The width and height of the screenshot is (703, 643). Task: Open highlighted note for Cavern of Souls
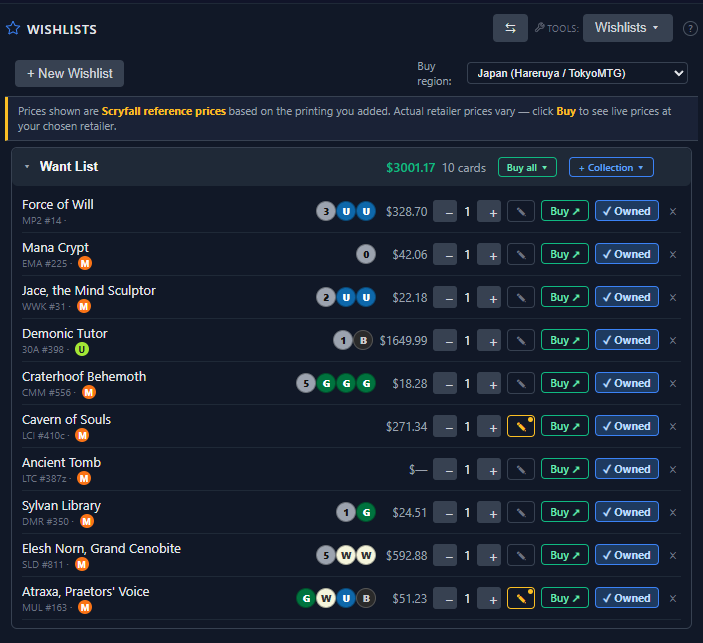coord(521,426)
